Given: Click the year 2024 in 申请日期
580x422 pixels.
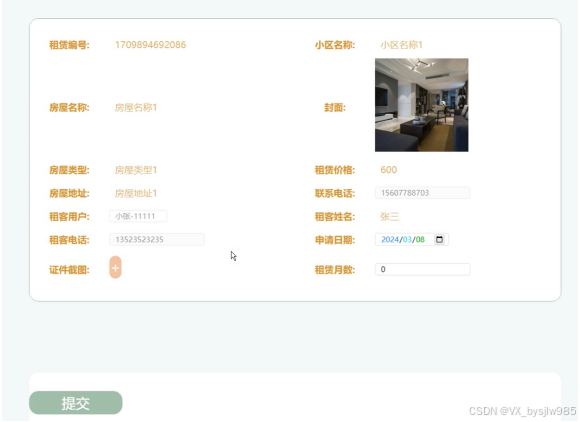Looking at the screenshot, I should pyautogui.click(x=390, y=240).
